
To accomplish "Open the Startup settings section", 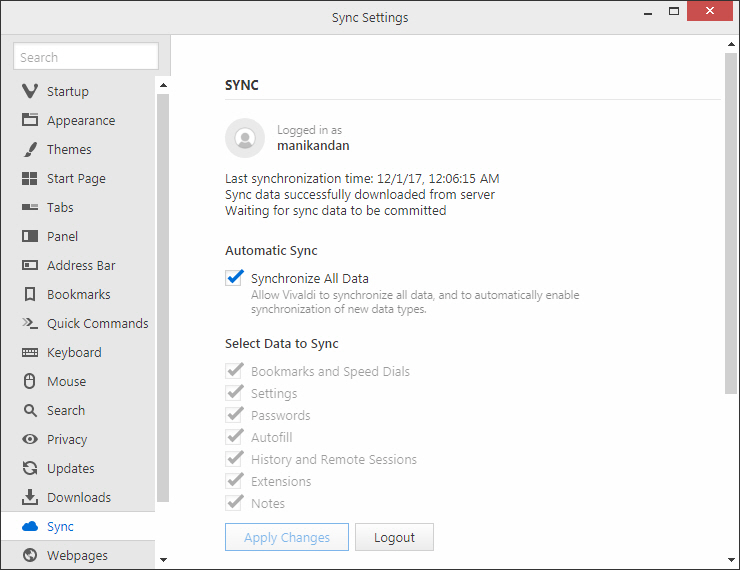I will click(78, 91).
